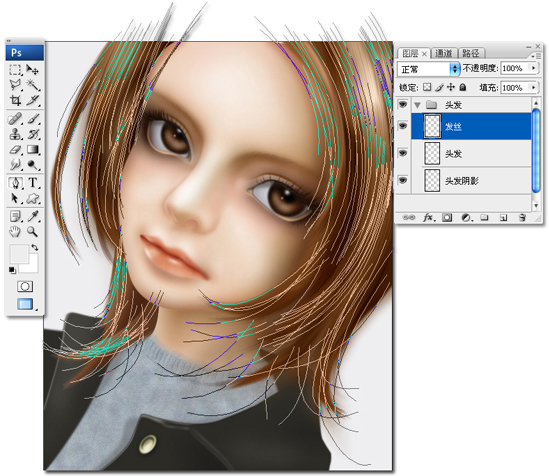Activate the Zoom tool

33,232
